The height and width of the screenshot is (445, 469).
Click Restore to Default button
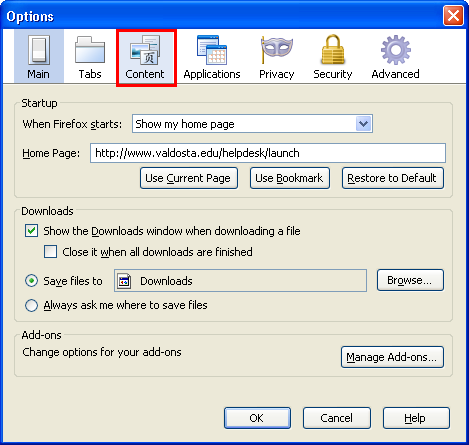tap(393, 178)
